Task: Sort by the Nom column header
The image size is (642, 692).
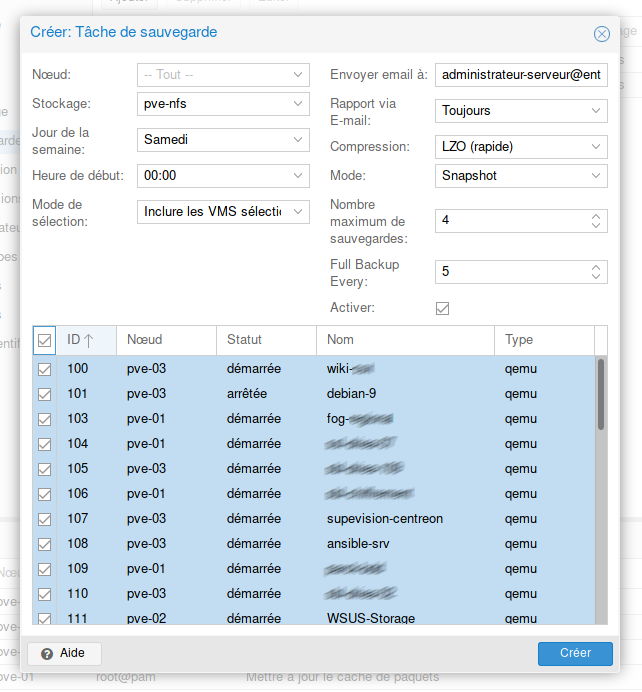Action: click(405, 340)
